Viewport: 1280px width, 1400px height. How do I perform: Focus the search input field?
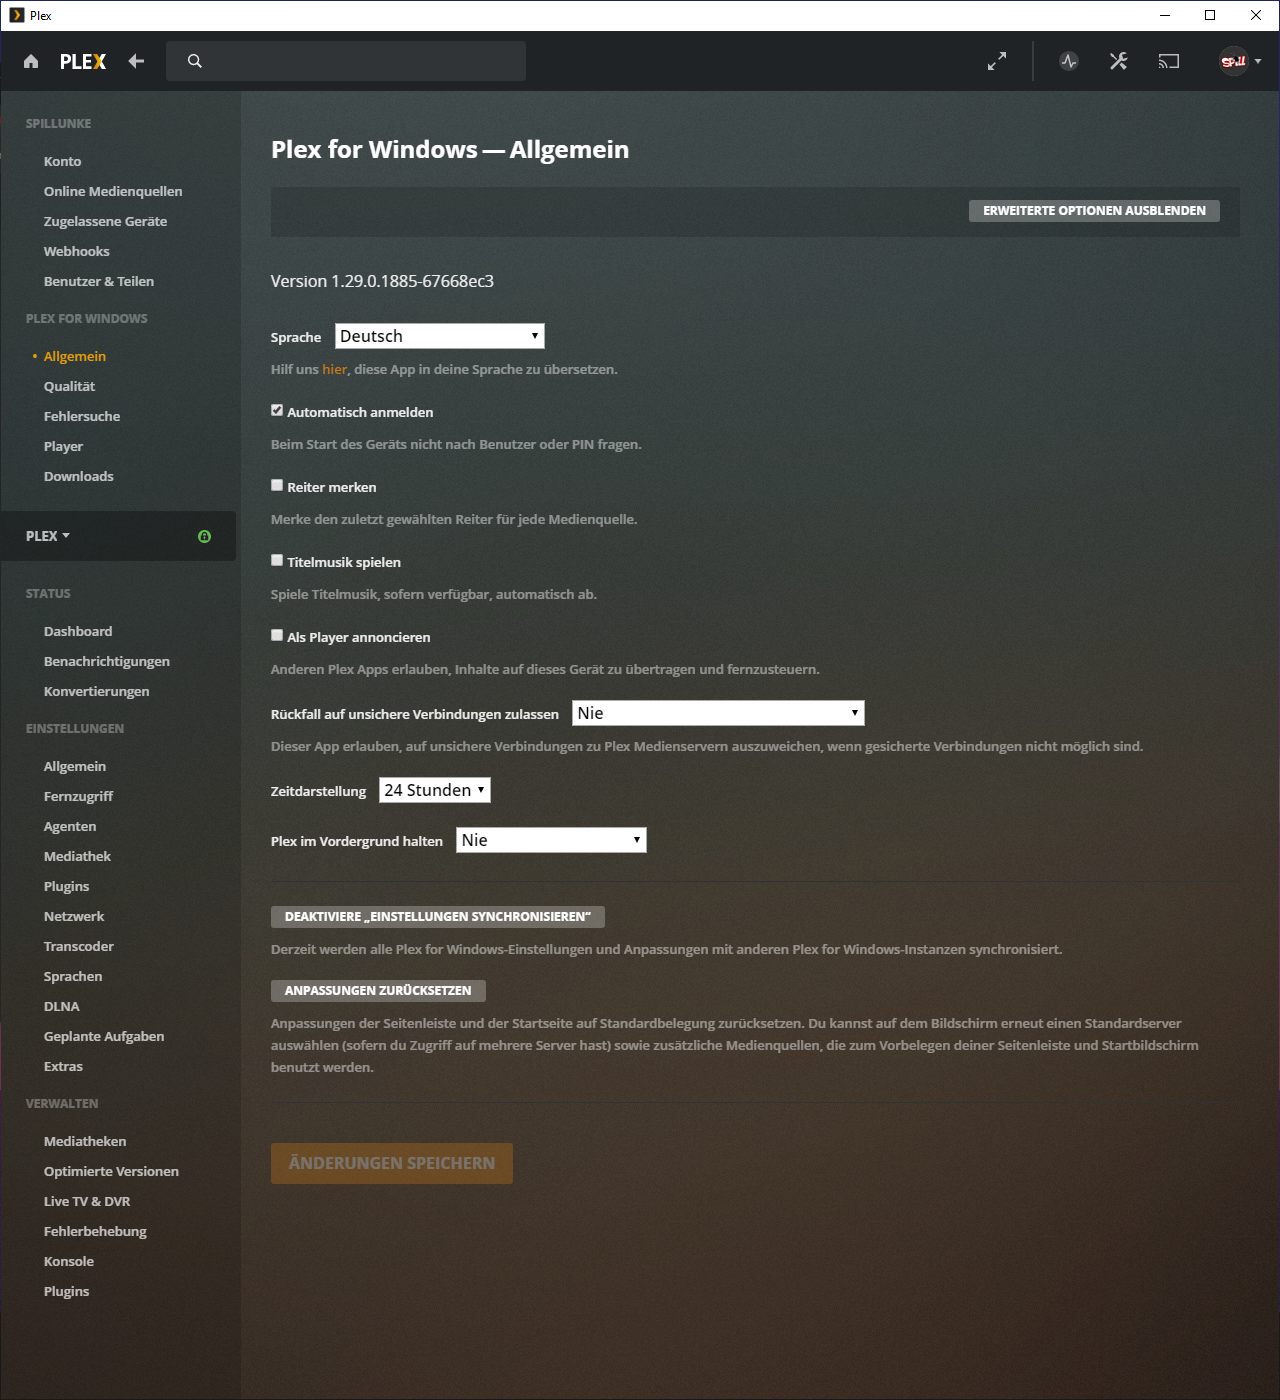coord(346,61)
